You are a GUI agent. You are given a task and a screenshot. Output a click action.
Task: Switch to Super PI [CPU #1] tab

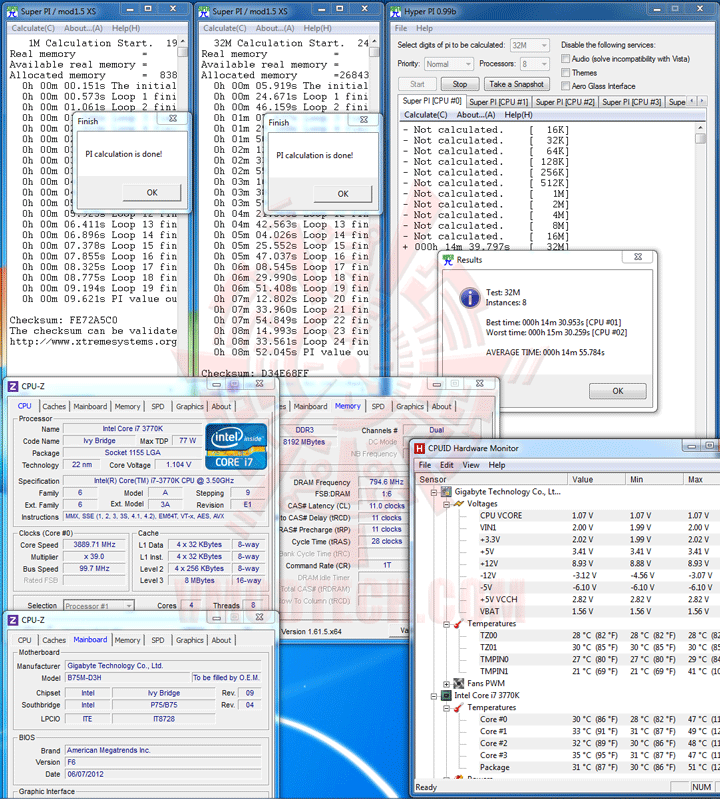pyautogui.click(x=498, y=102)
